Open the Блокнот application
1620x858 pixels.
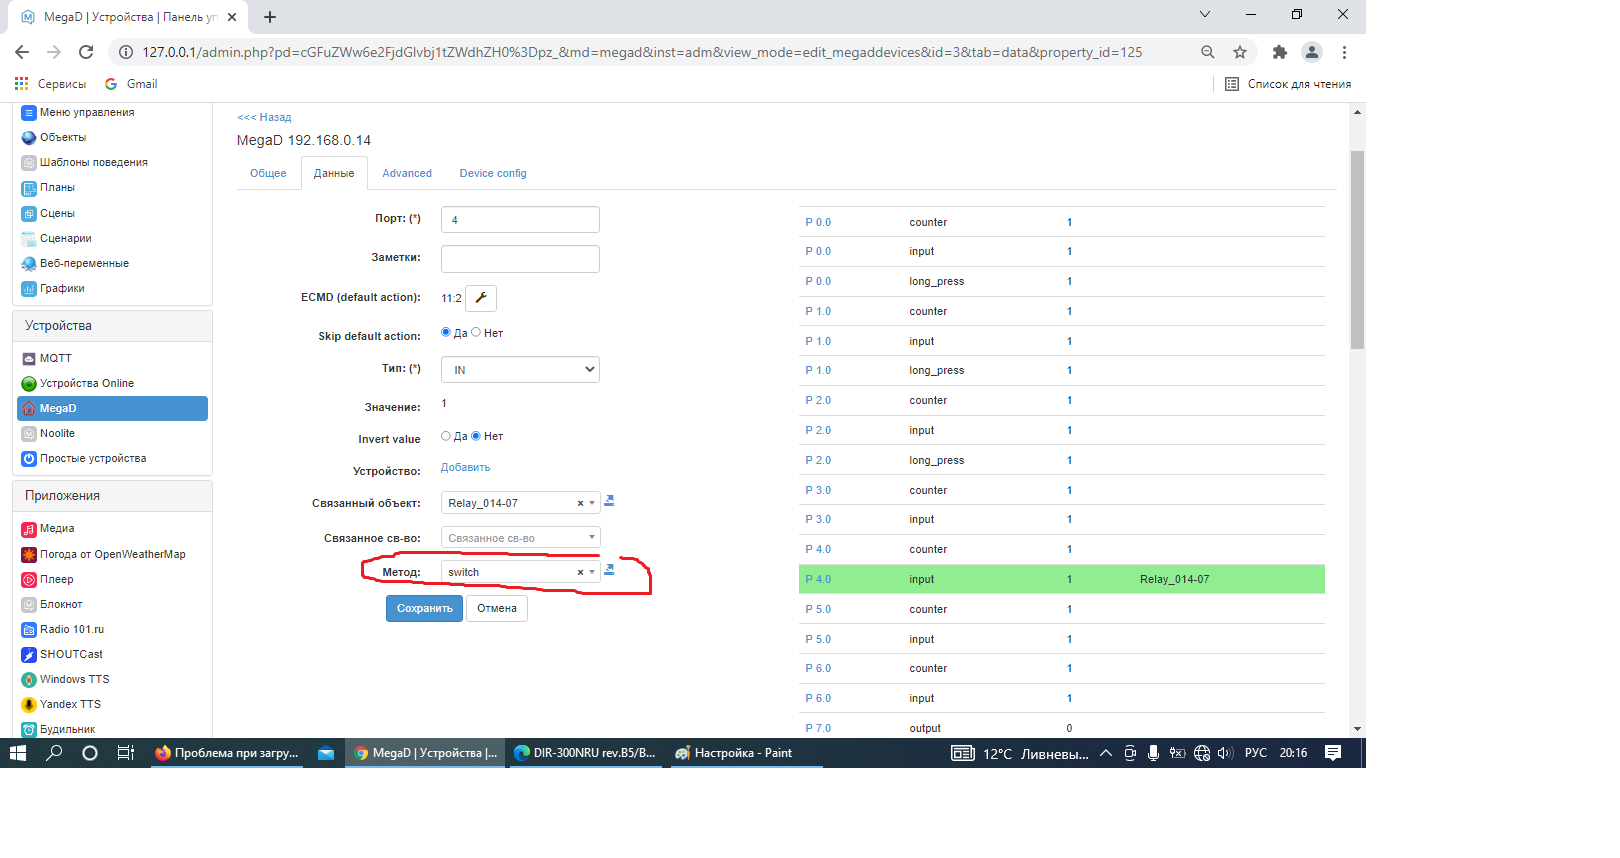[x=61, y=604]
